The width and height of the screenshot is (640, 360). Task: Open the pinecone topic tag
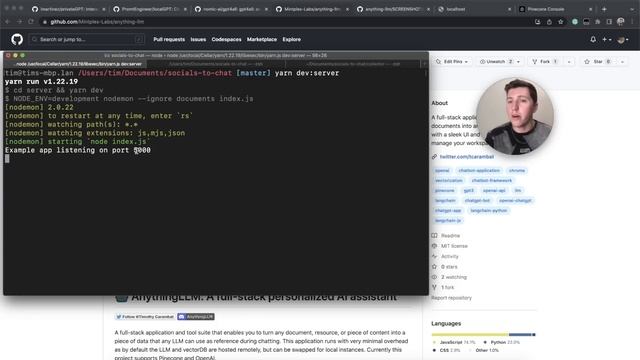[444, 191]
